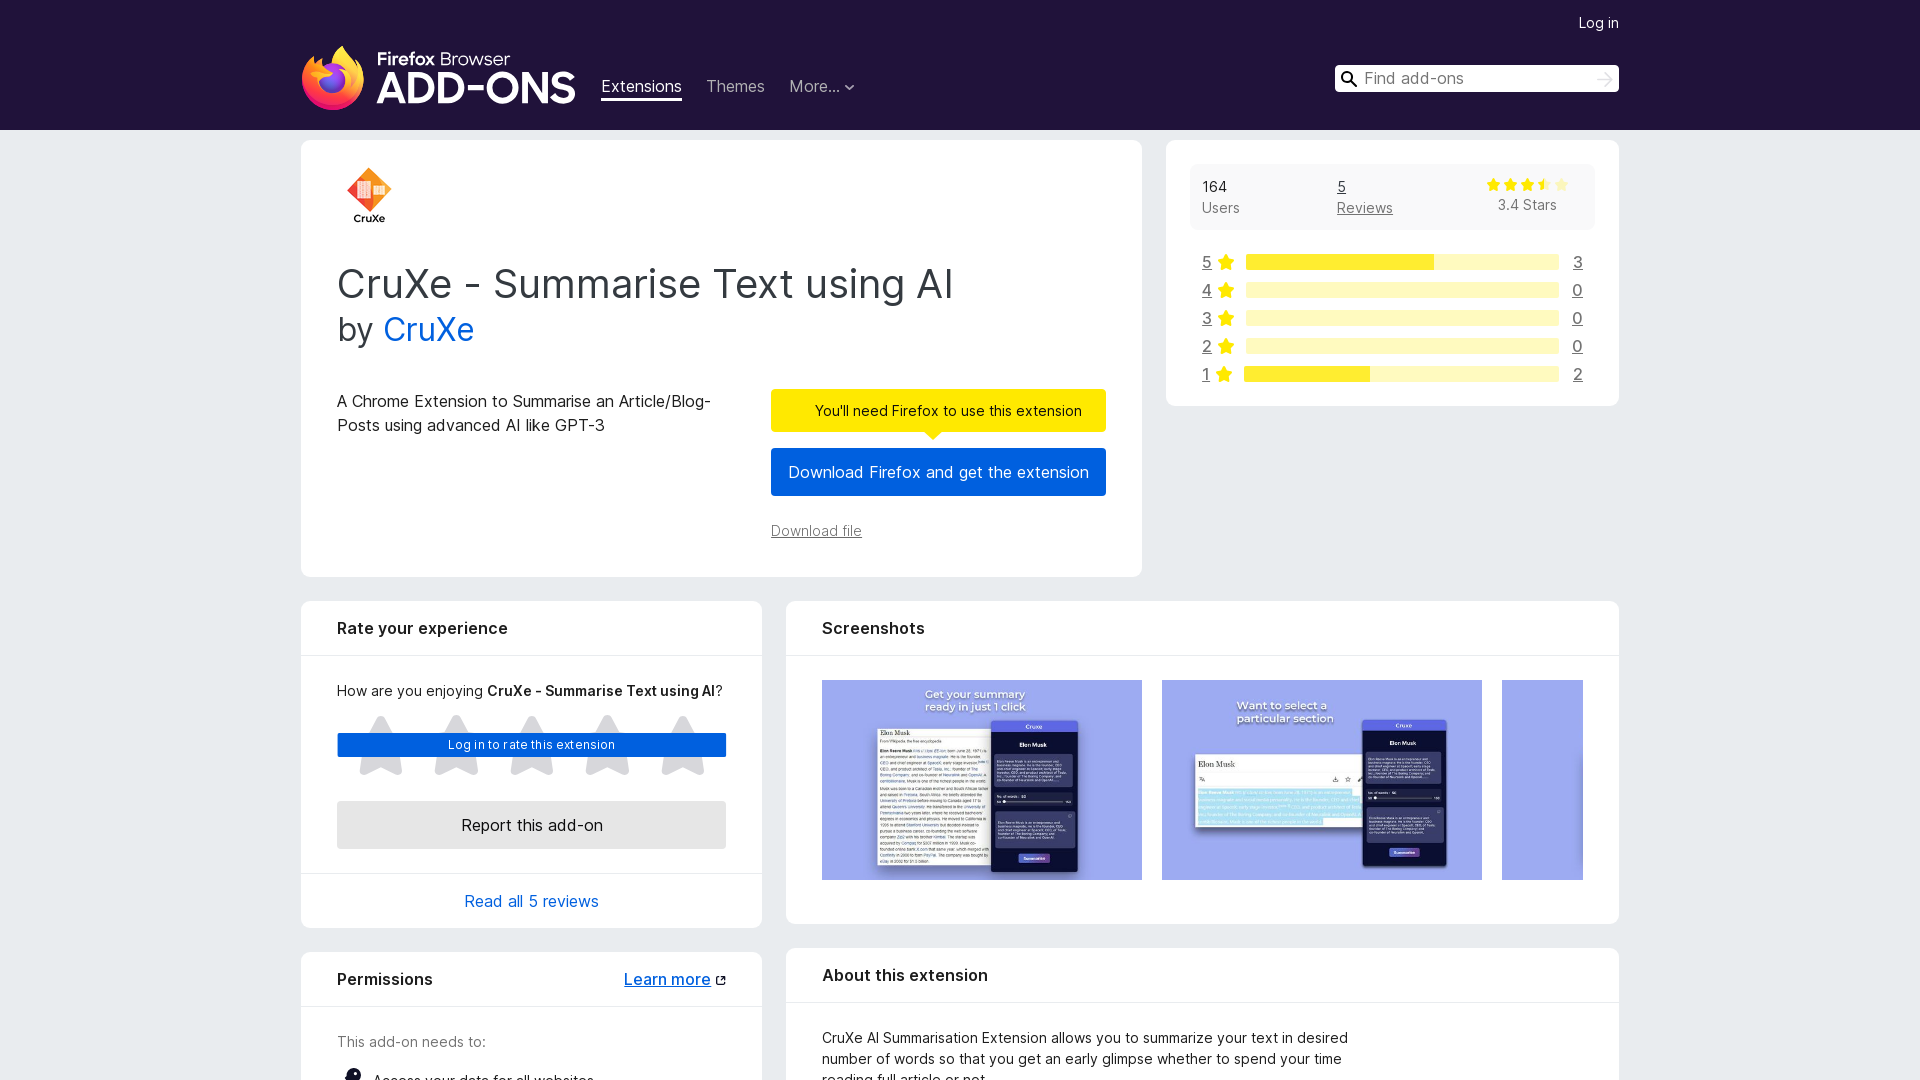This screenshot has height=1080, width=1920.
Task: Click the Firefox Browser Add-ons logo
Action: click(438, 78)
